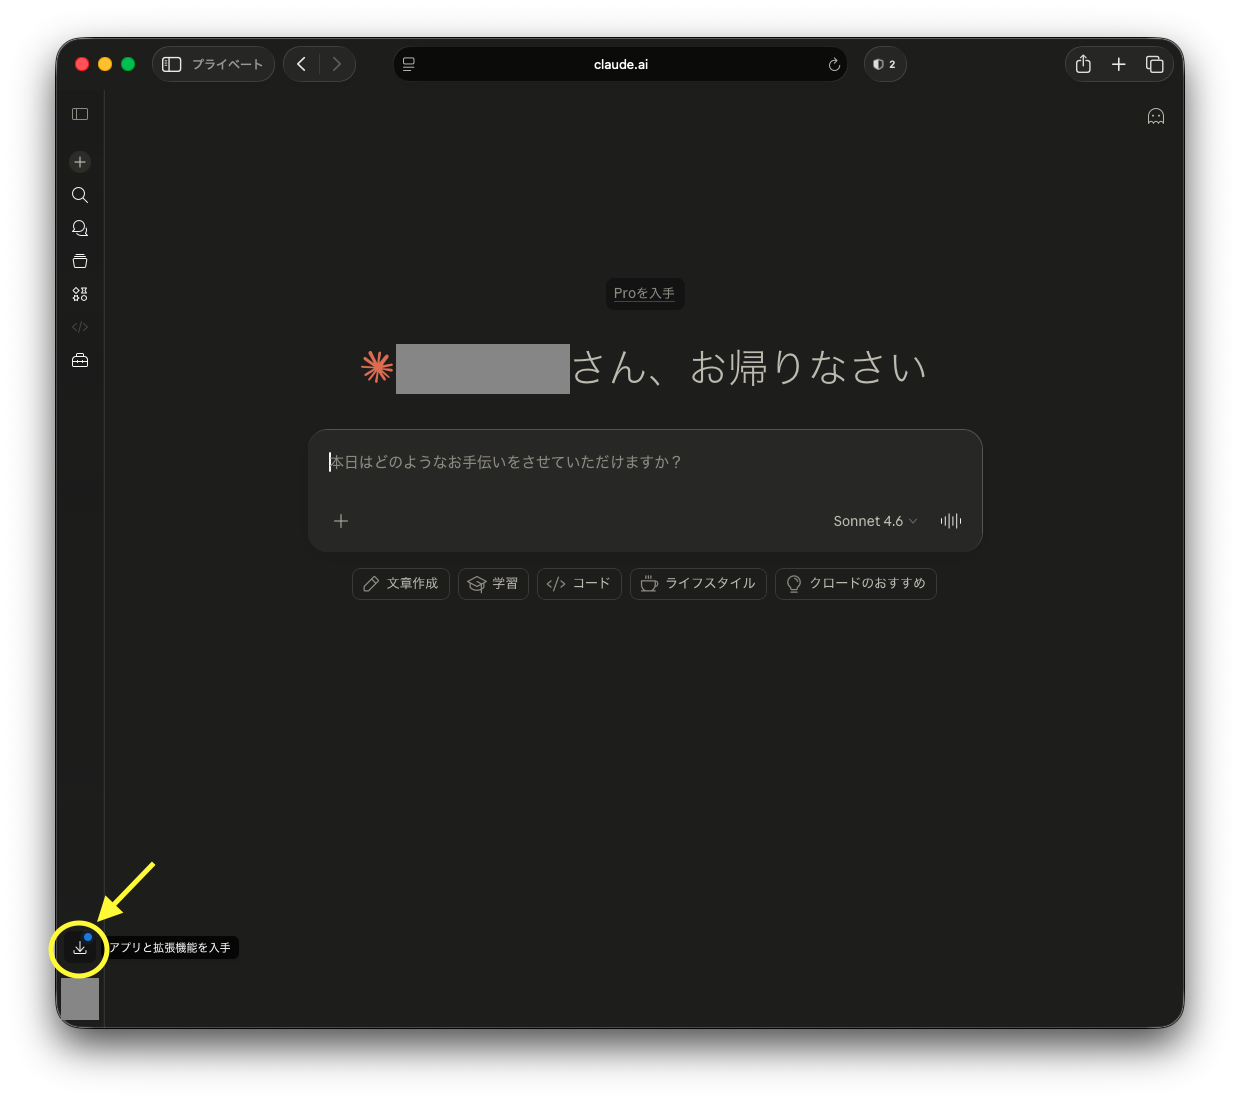This screenshot has height=1102, width=1240.
Task: Go forward in Safari history
Action: (x=337, y=64)
